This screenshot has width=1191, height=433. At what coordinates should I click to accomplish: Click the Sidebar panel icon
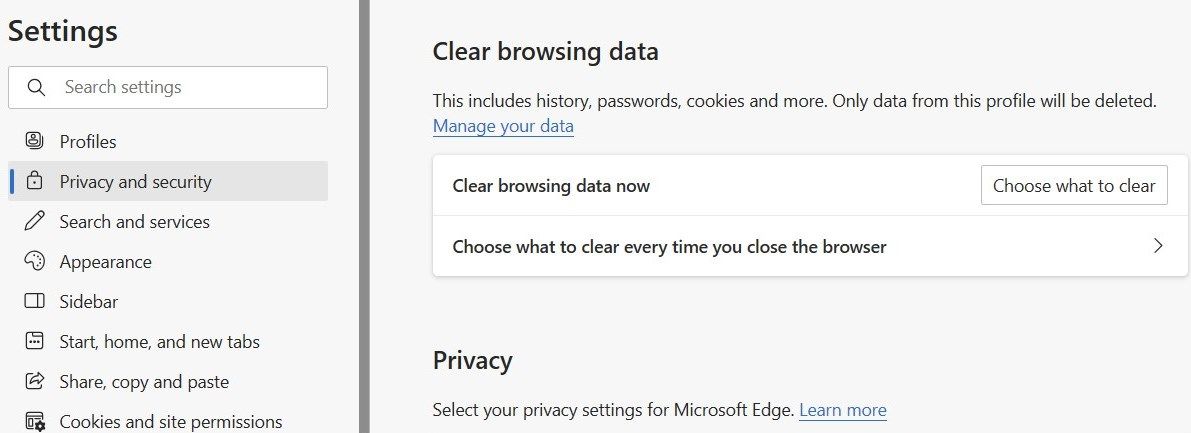35,301
